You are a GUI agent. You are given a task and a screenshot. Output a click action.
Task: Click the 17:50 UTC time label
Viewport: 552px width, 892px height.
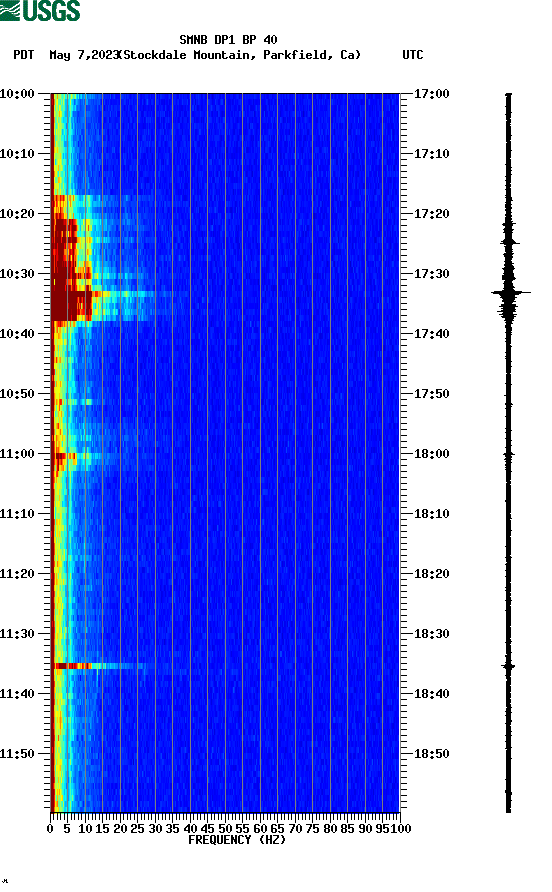(x=431, y=394)
